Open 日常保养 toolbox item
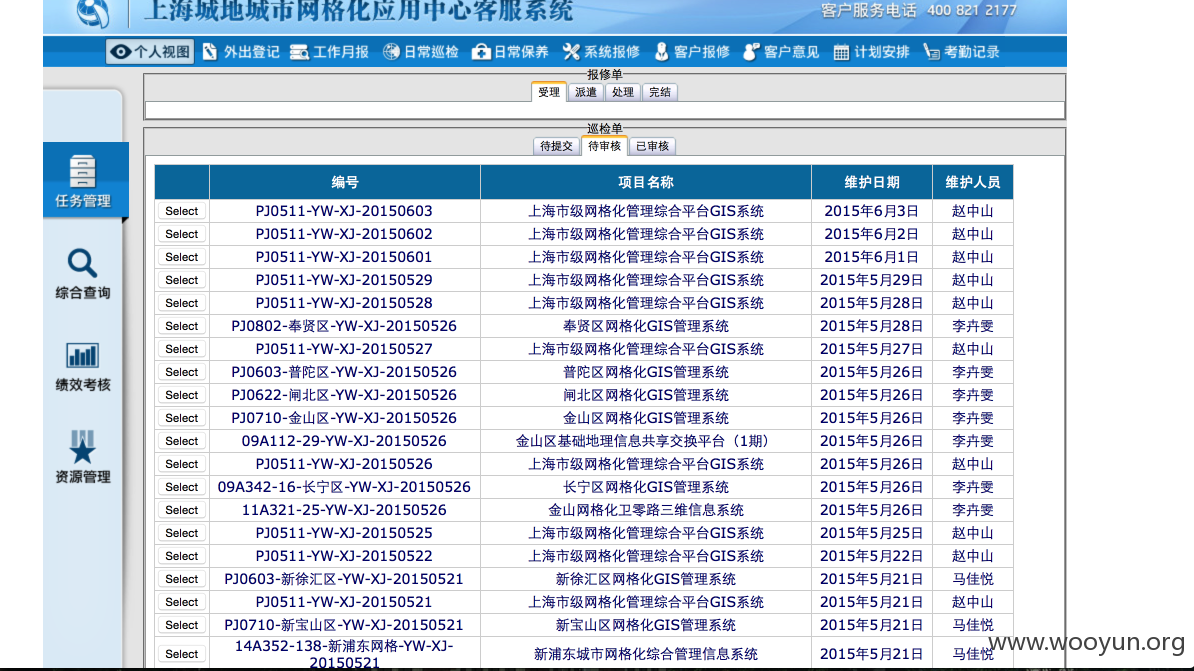1194x671 pixels. (x=510, y=52)
